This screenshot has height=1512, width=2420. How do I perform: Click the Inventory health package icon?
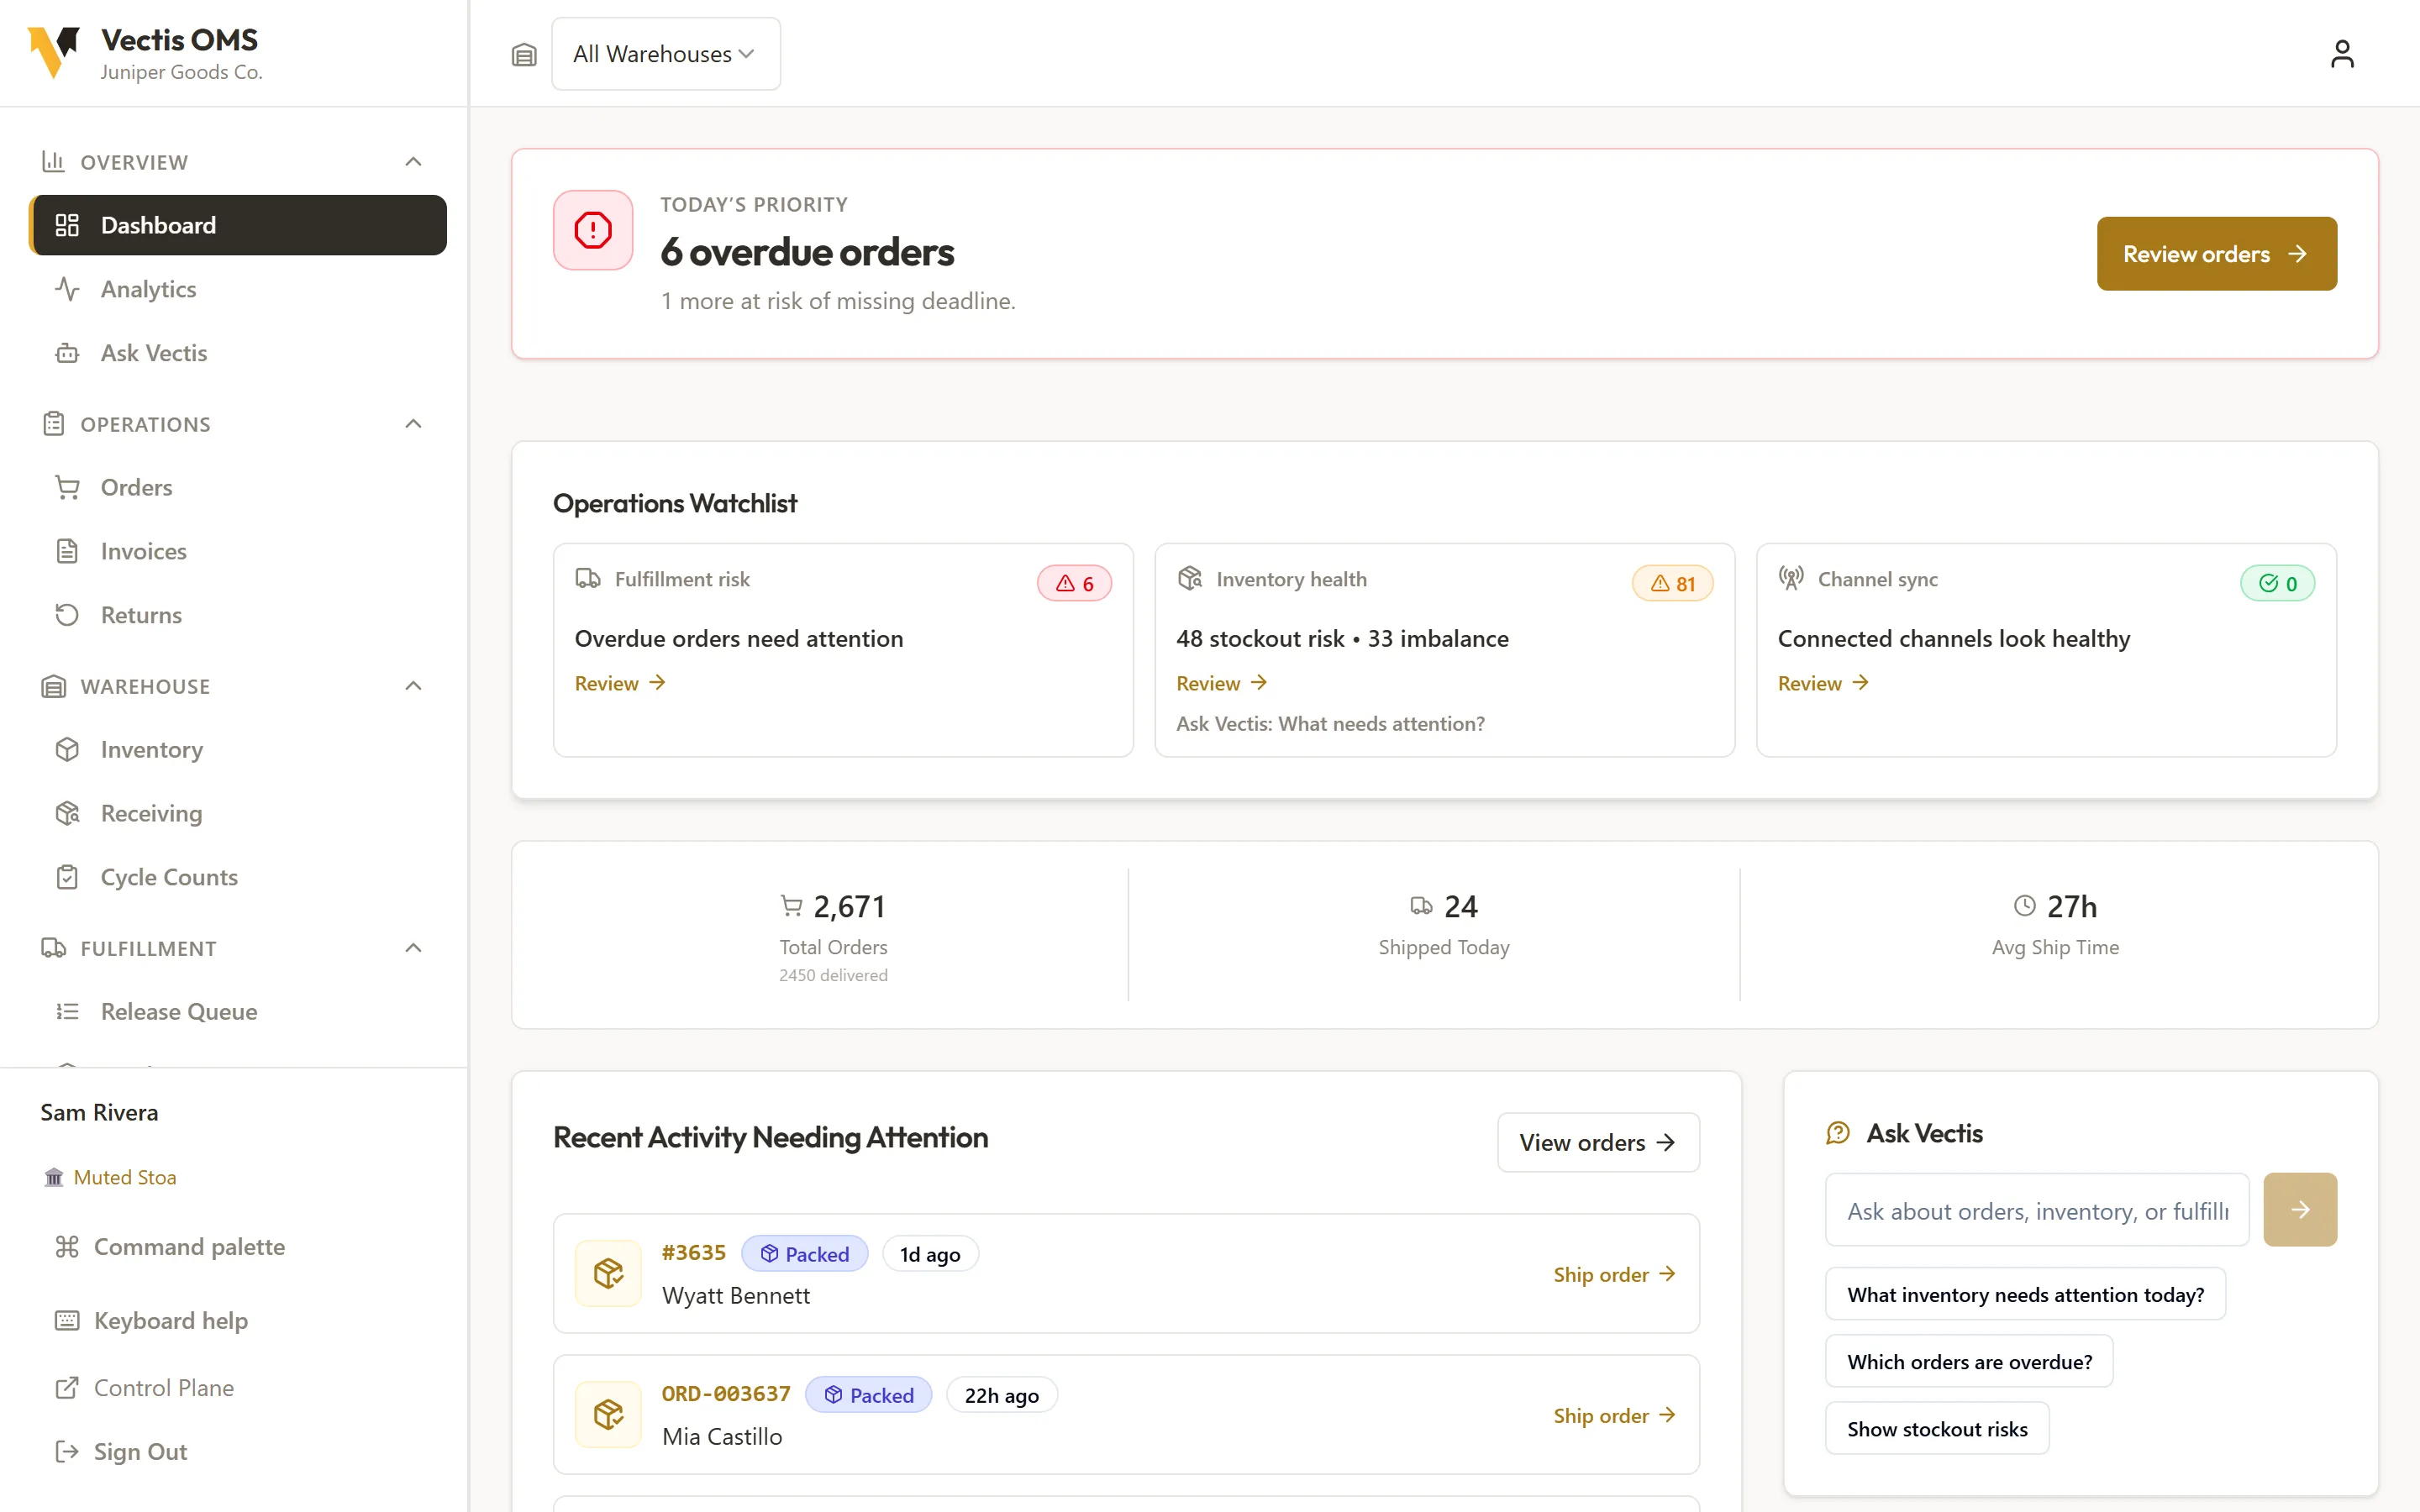[x=1190, y=578]
